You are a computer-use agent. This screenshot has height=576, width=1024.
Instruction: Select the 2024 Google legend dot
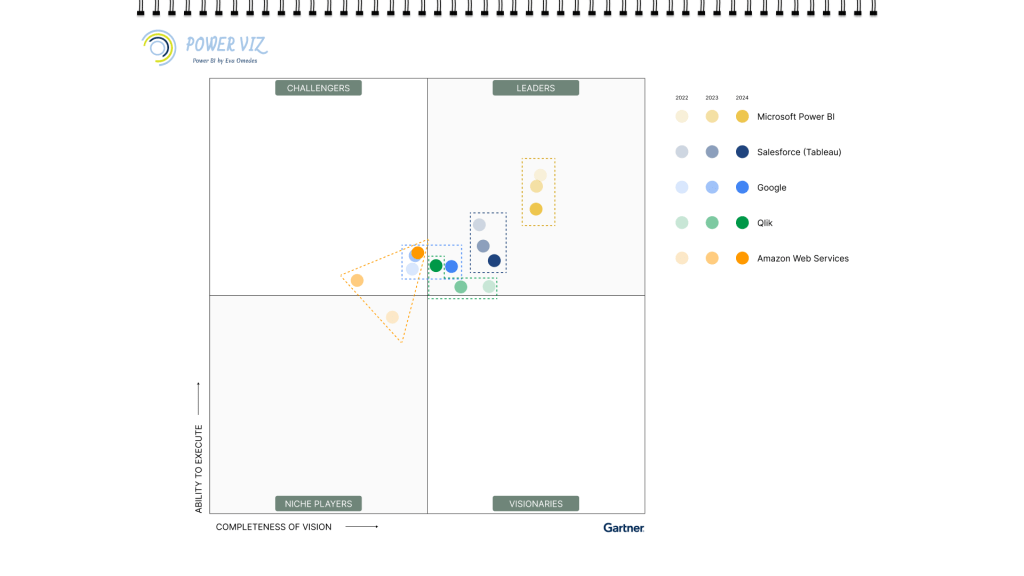(x=742, y=188)
